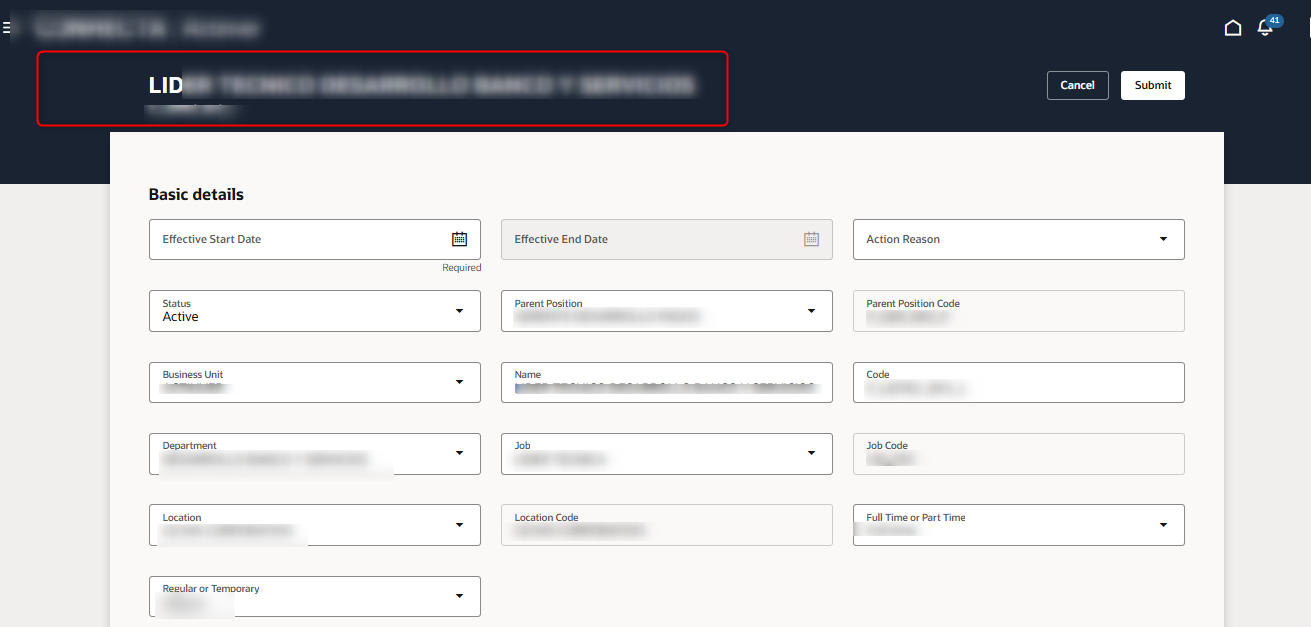Expand the Department dropdown
The height and width of the screenshot is (627, 1311).
(459, 453)
